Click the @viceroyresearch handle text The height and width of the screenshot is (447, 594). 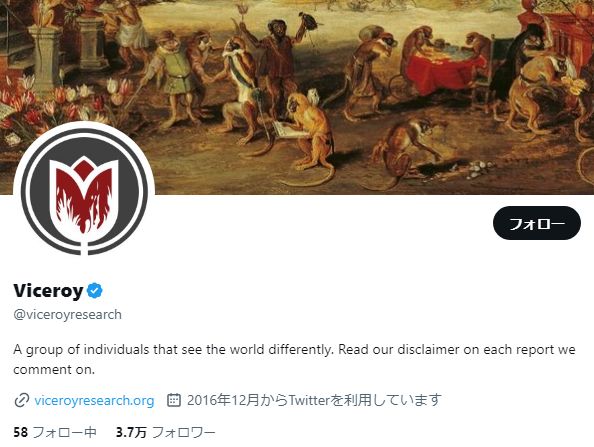pos(67,315)
